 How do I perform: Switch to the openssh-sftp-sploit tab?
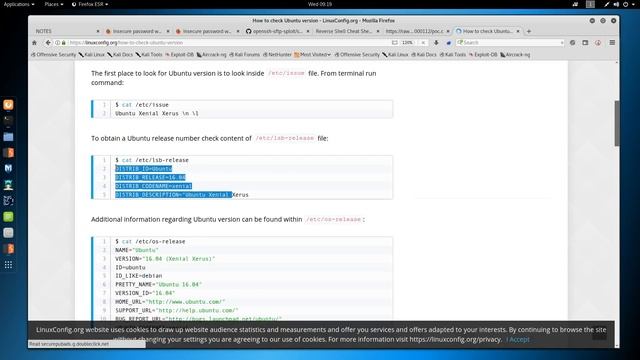tap(278, 31)
